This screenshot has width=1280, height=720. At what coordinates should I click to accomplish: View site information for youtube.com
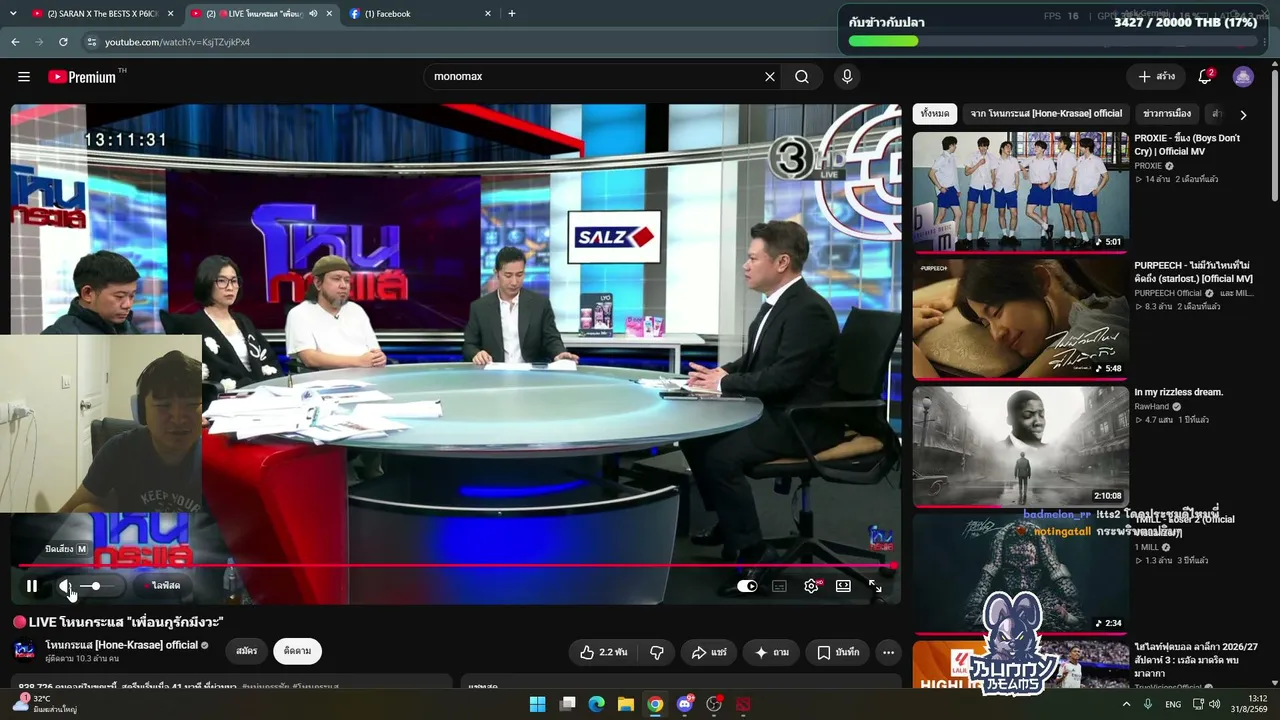tap(91, 42)
